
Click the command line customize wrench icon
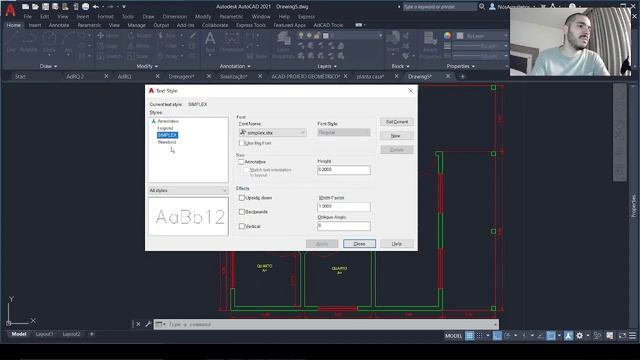[148, 324]
